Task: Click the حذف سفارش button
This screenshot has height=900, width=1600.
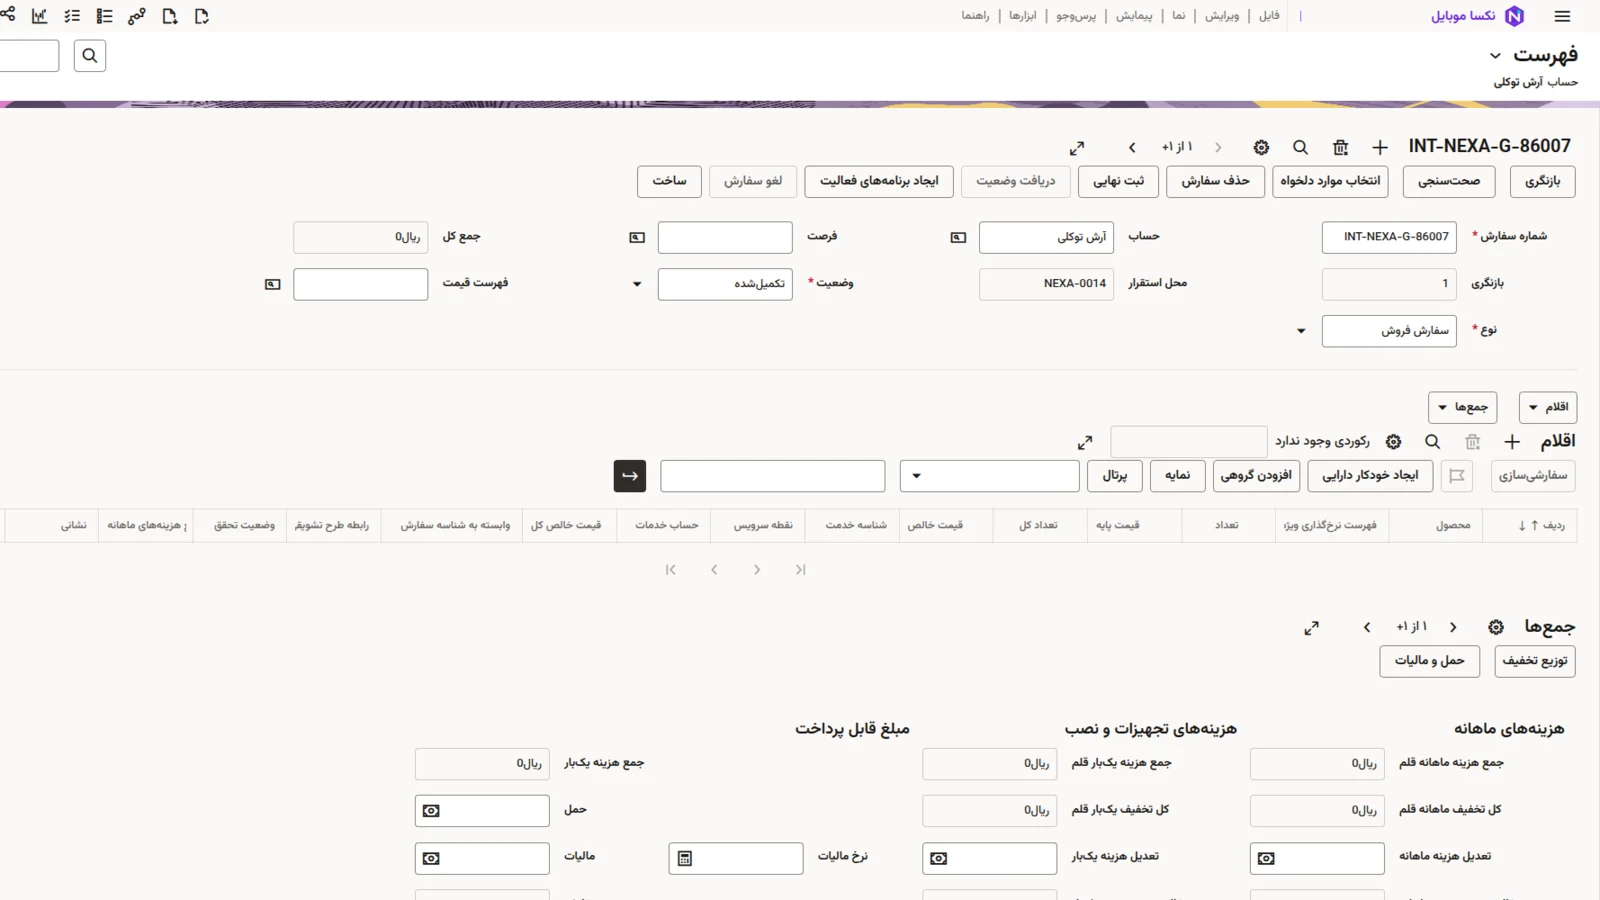Action: (1215, 181)
